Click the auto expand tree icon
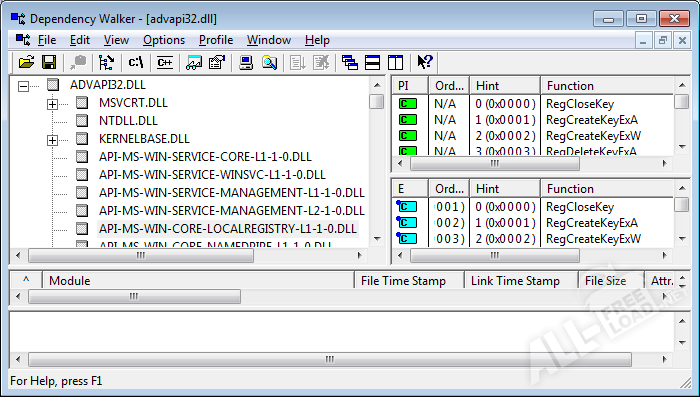Image resolution: width=700 pixels, height=397 pixels. [106, 62]
